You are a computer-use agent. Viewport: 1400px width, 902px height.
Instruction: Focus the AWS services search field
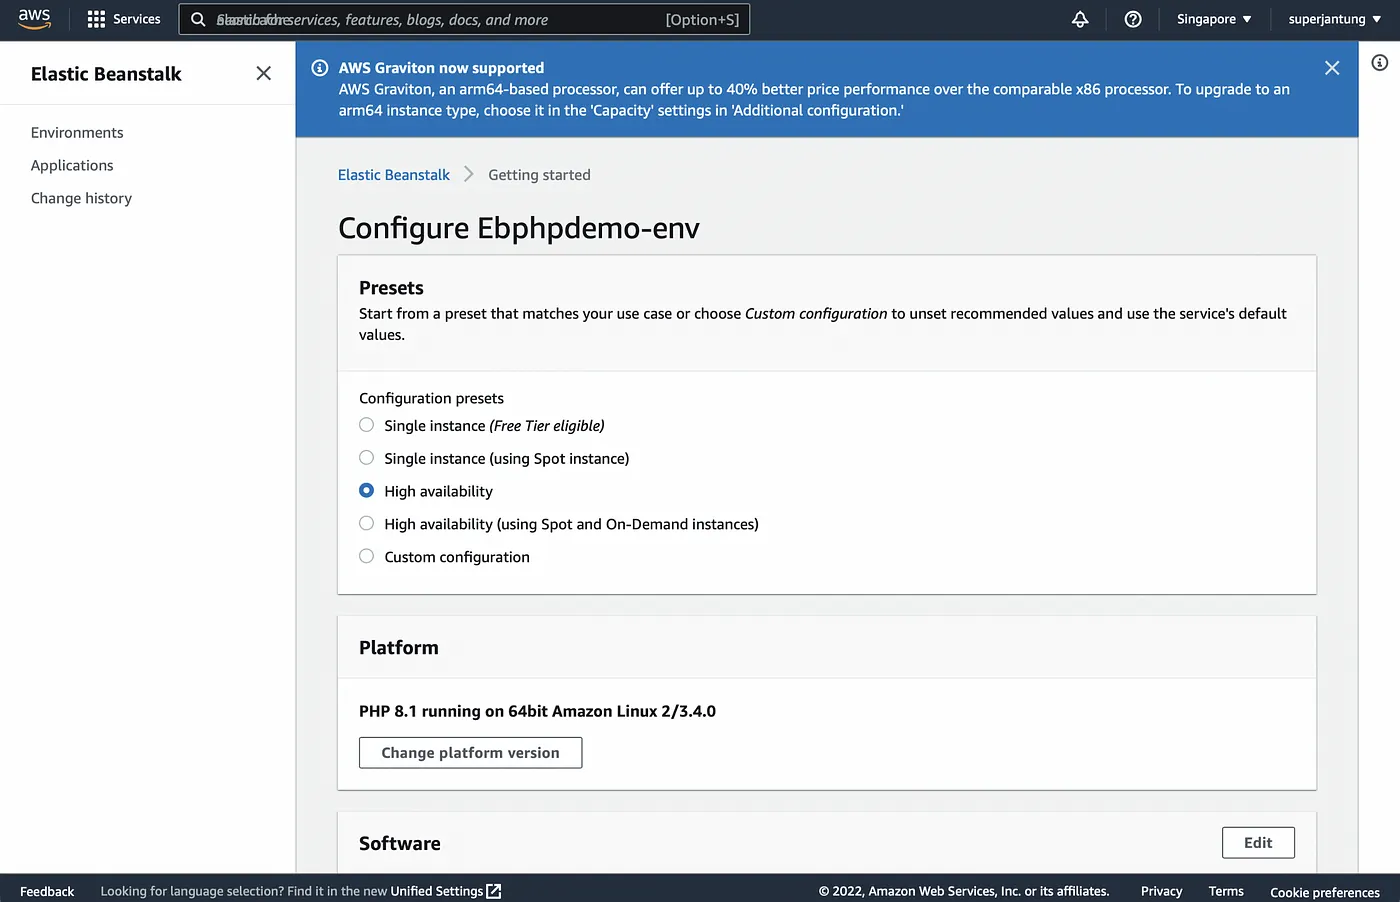coord(464,19)
